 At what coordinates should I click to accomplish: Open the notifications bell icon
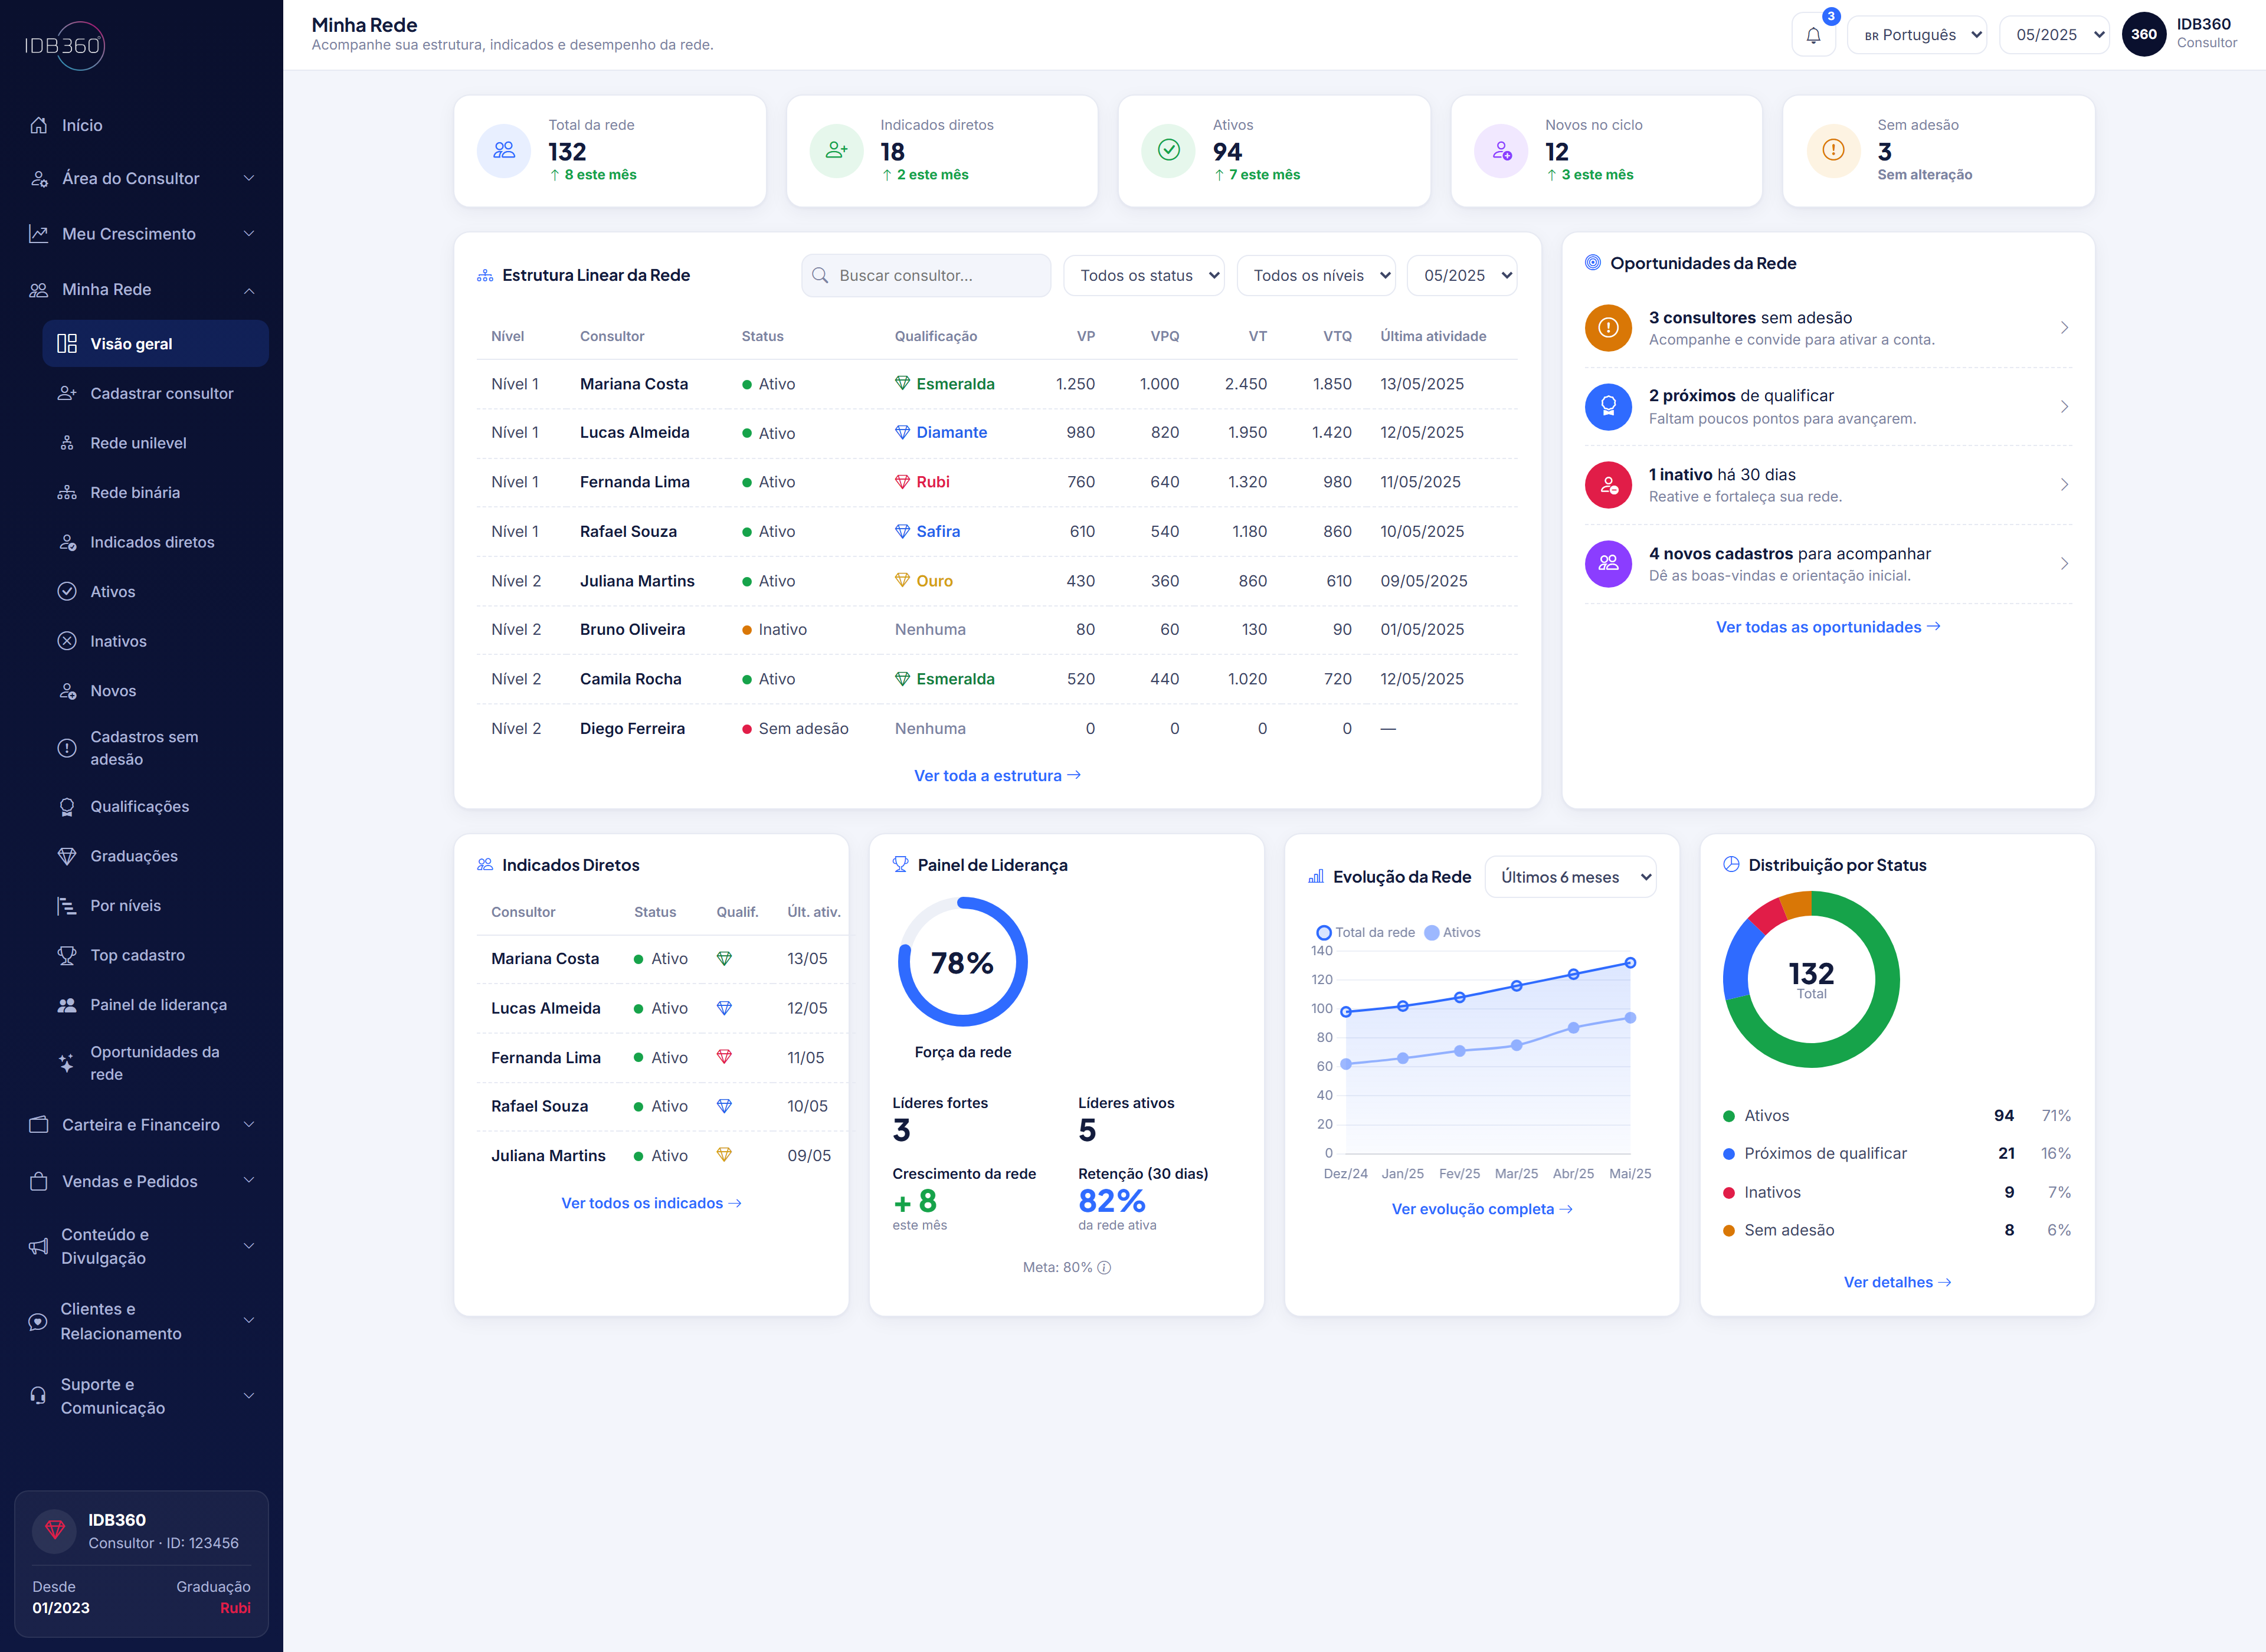point(1813,35)
